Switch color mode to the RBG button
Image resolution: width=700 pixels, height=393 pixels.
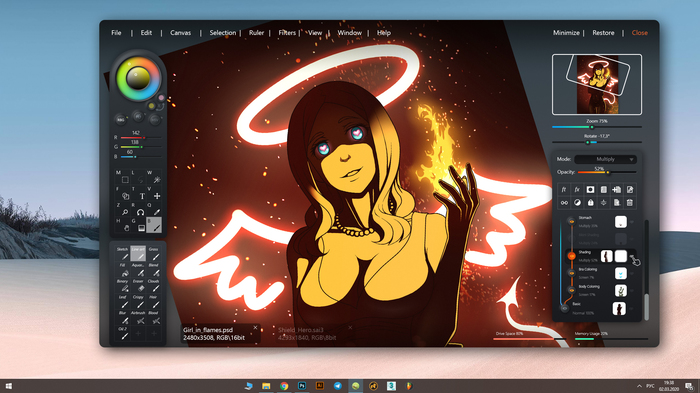point(121,120)
